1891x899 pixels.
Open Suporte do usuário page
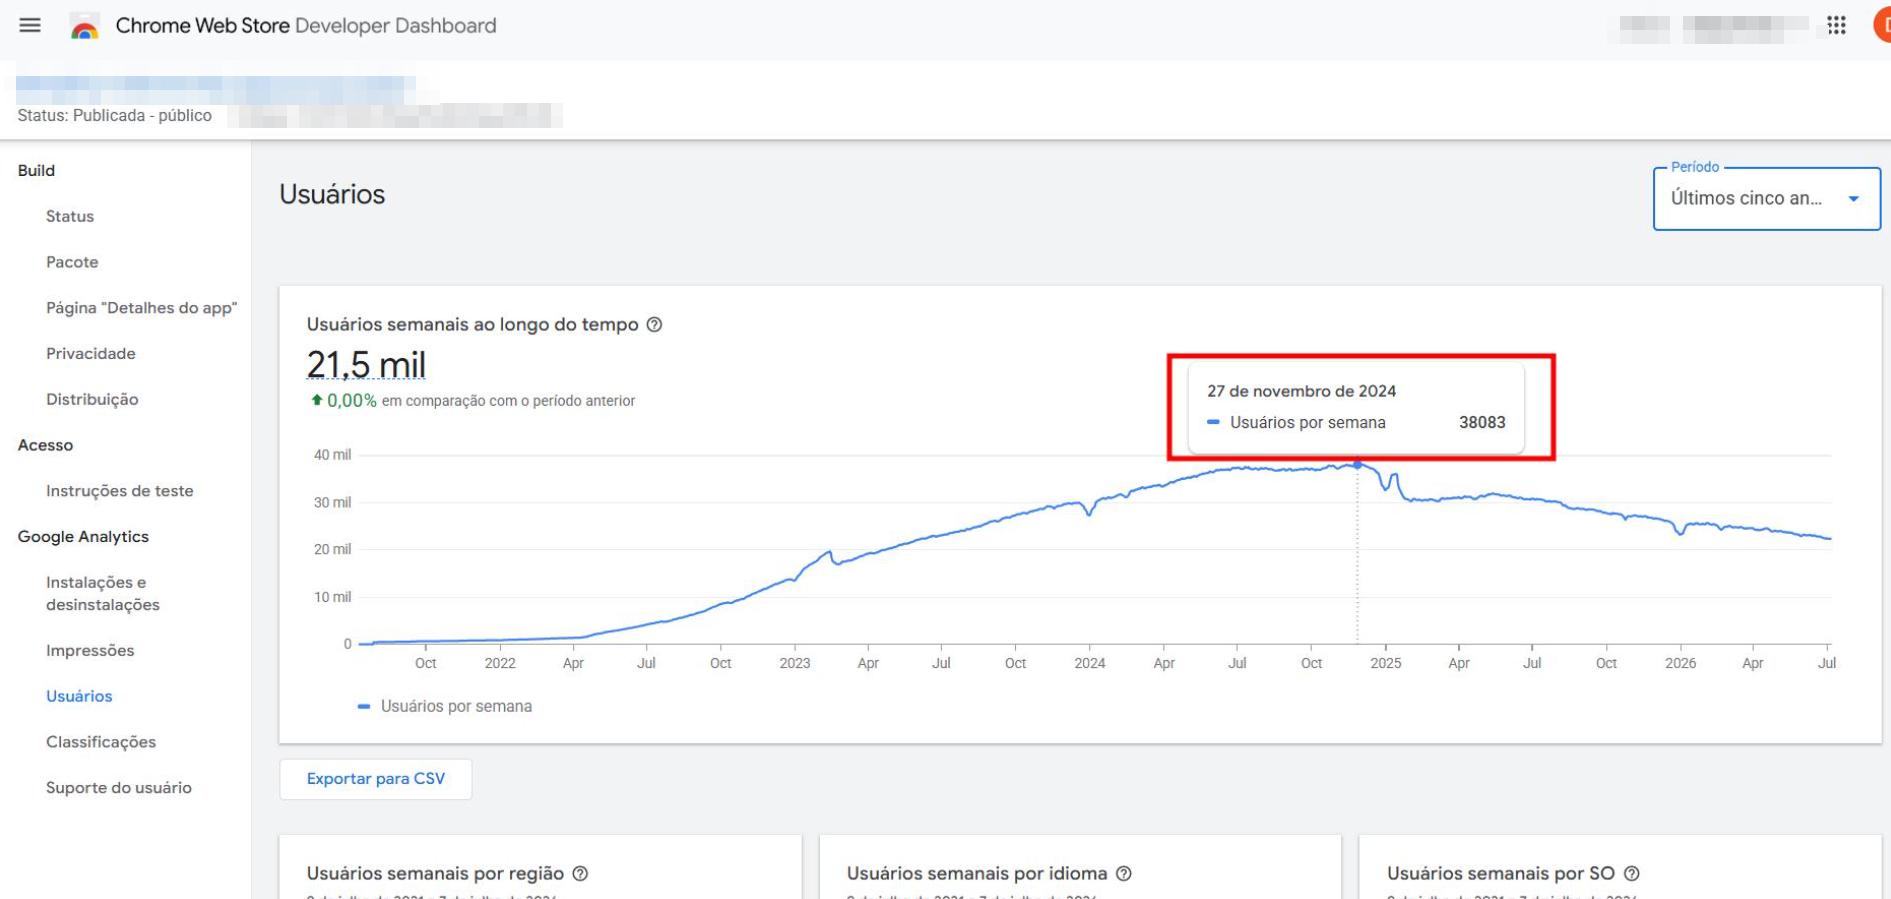119,788
